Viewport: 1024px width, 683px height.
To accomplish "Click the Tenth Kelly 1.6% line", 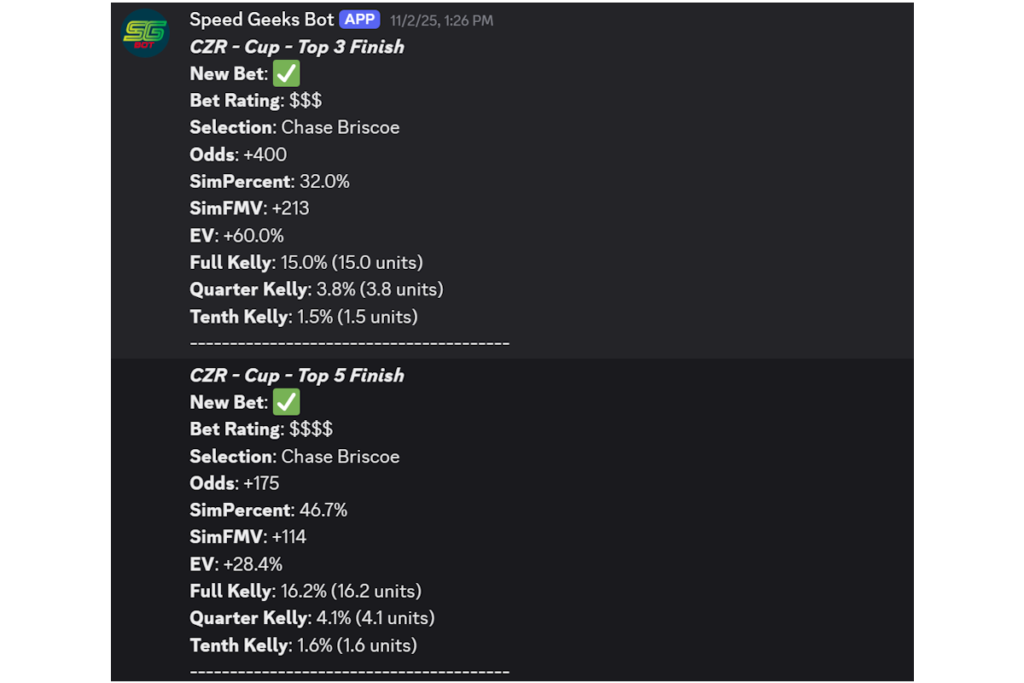I will coord(303,646).
